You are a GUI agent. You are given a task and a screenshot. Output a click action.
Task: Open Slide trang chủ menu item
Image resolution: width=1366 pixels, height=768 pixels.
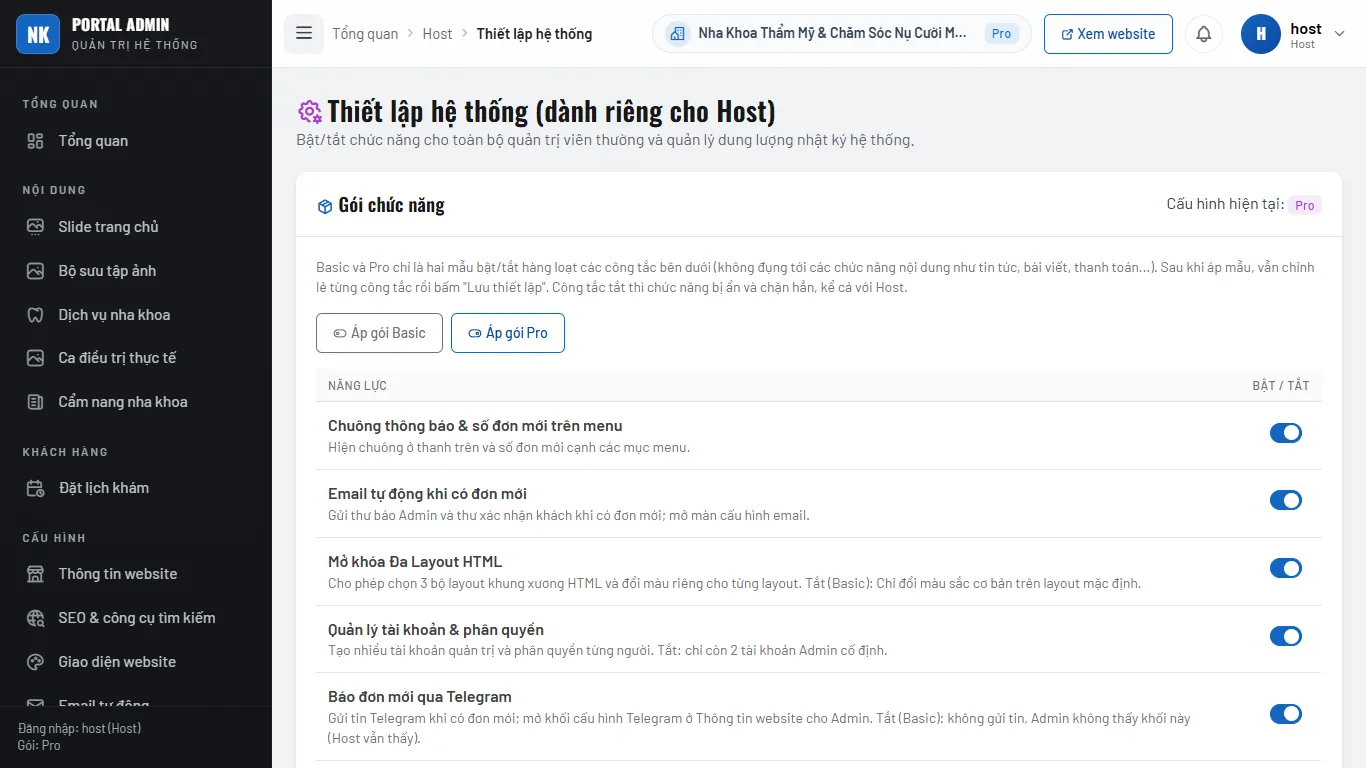pos(136,227)
